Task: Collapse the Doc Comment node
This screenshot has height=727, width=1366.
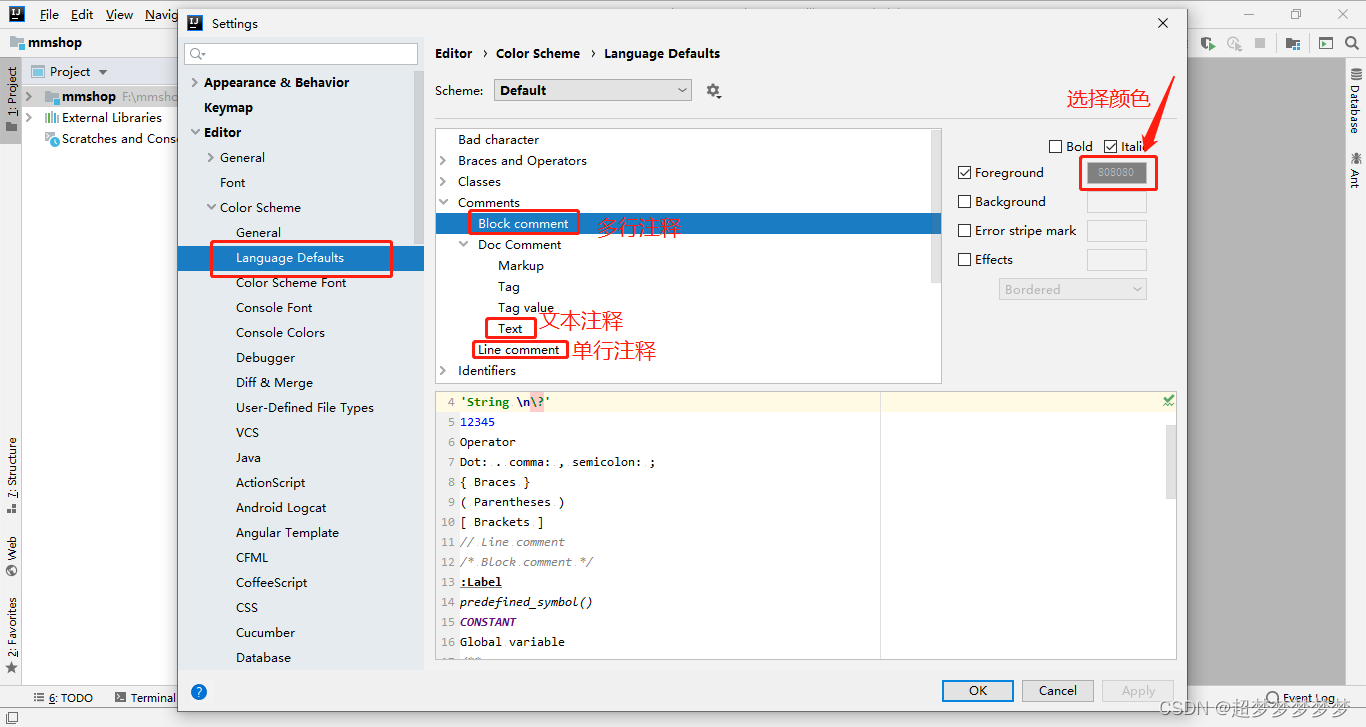Action: (464, 245)
